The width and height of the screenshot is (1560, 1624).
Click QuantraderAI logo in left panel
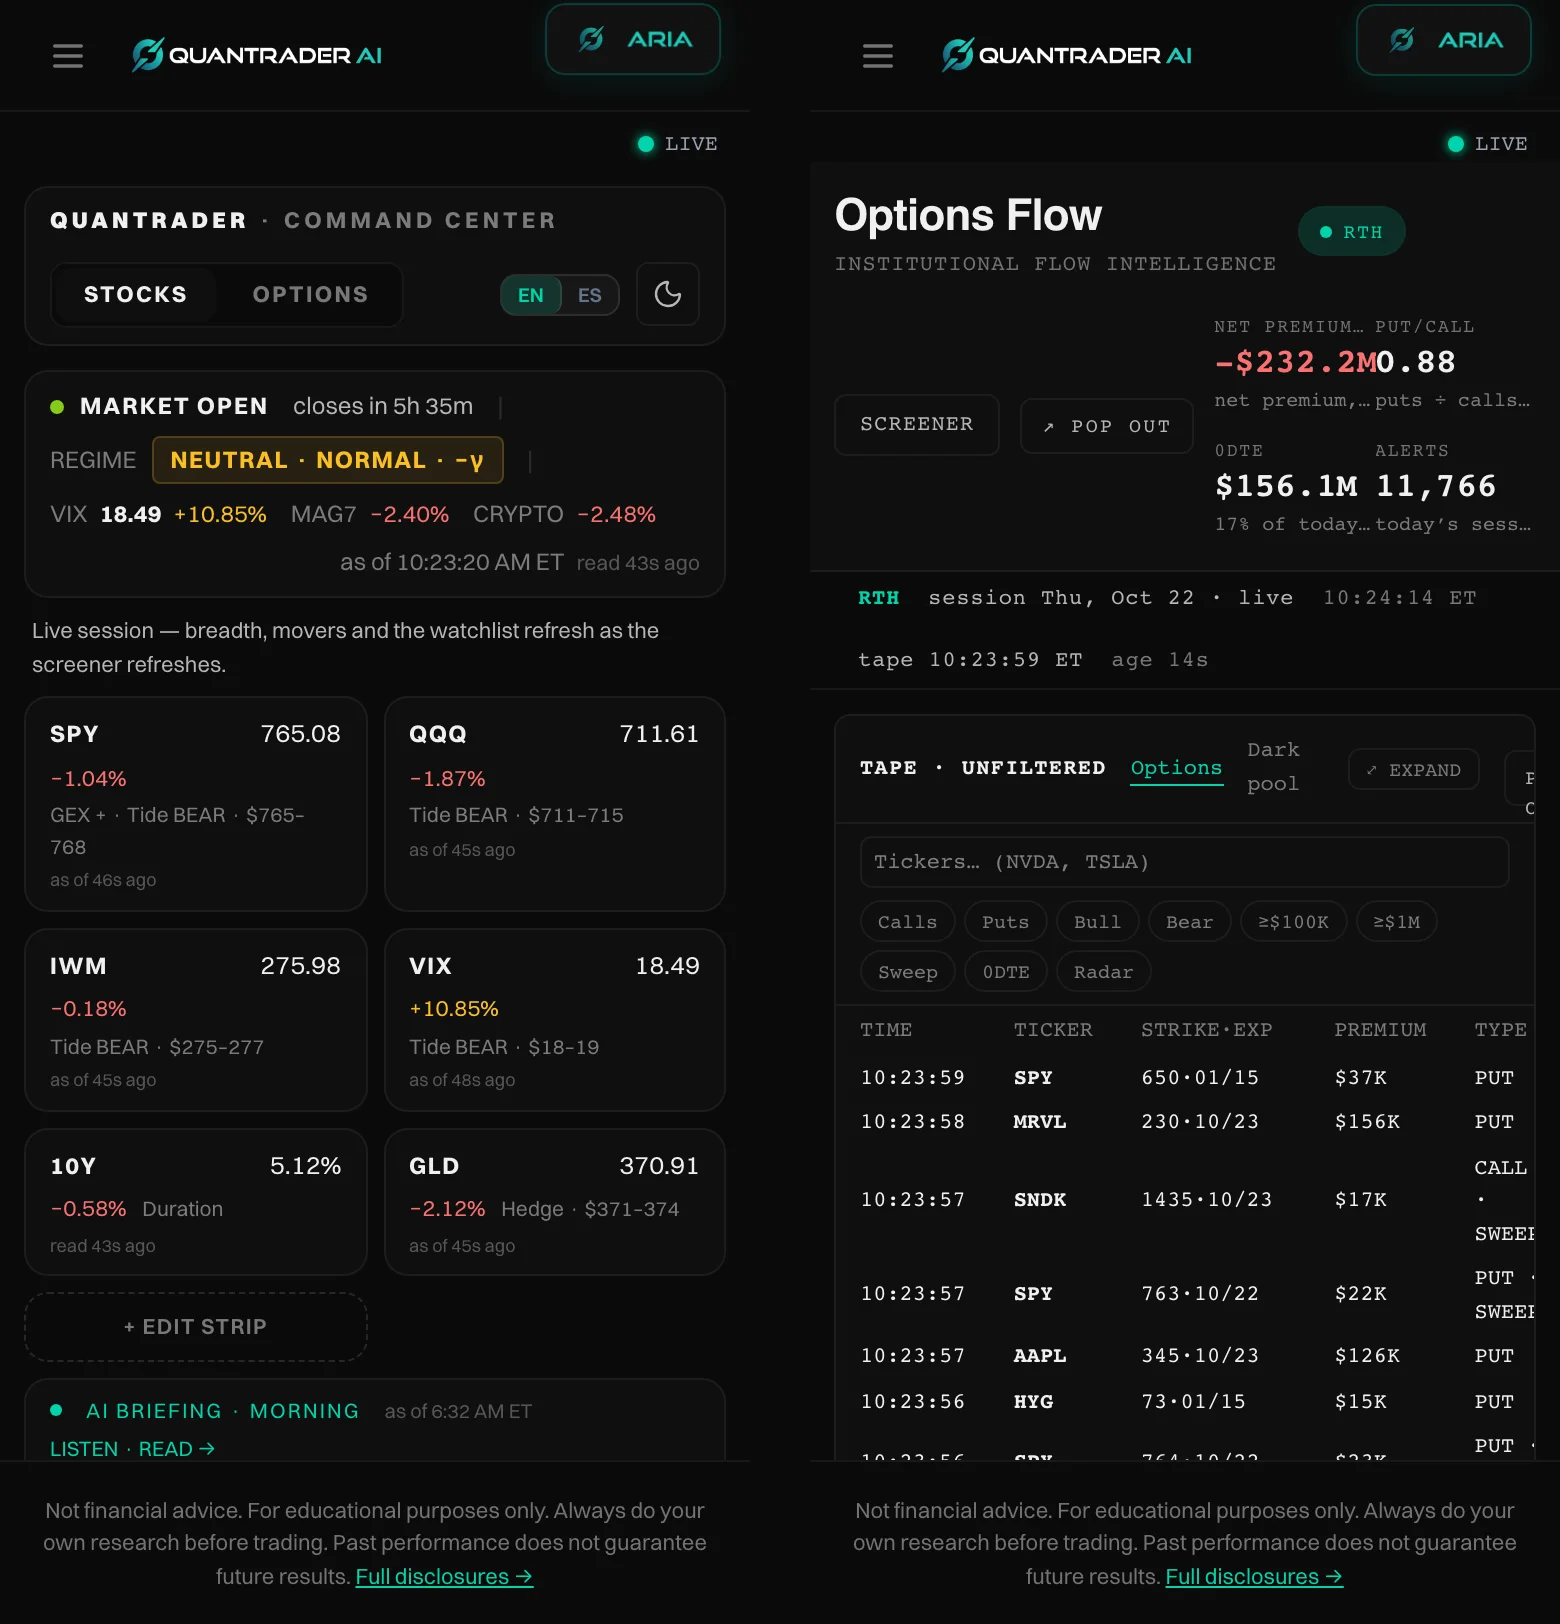257,55
